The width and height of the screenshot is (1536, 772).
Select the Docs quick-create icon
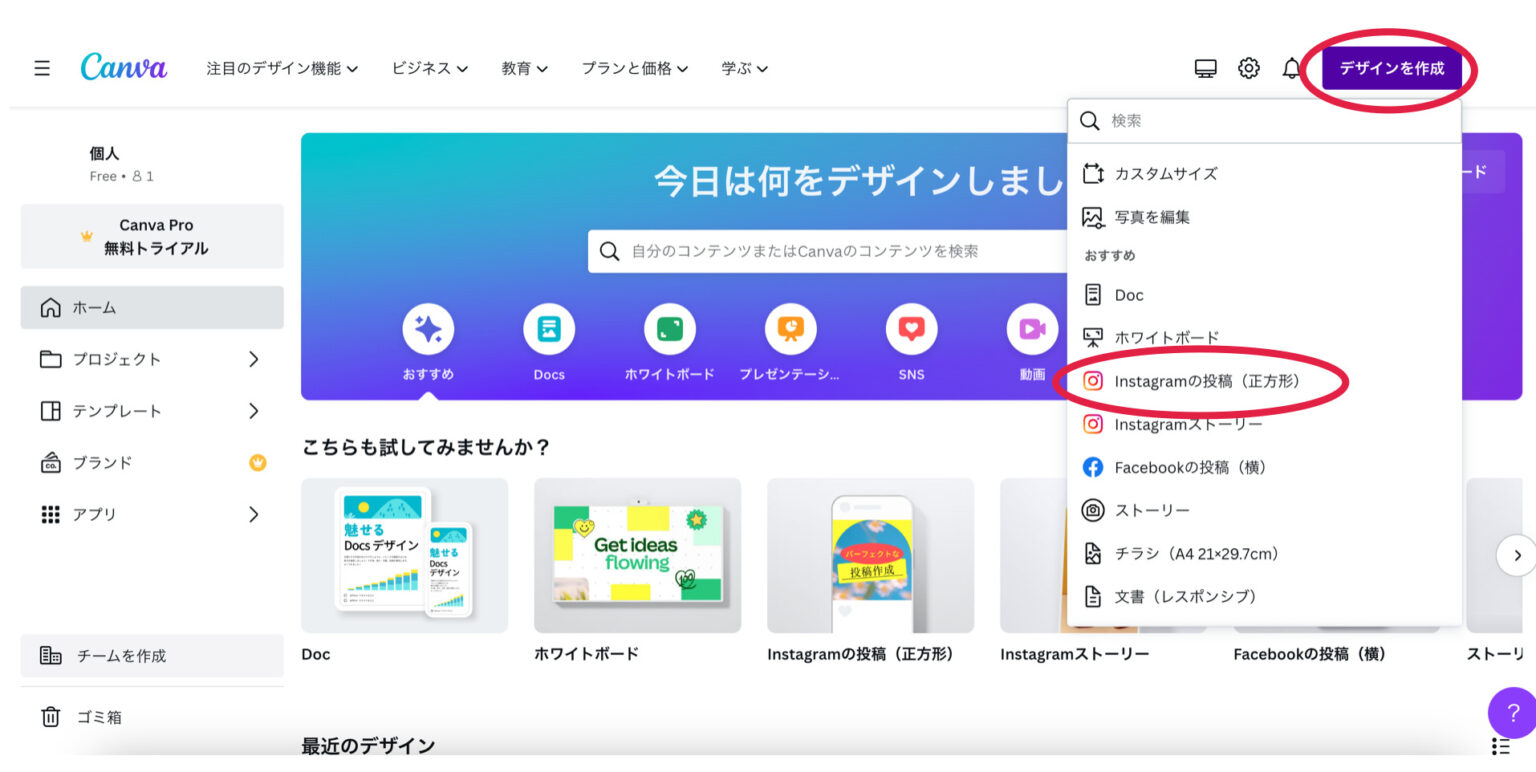pos(548,328)
